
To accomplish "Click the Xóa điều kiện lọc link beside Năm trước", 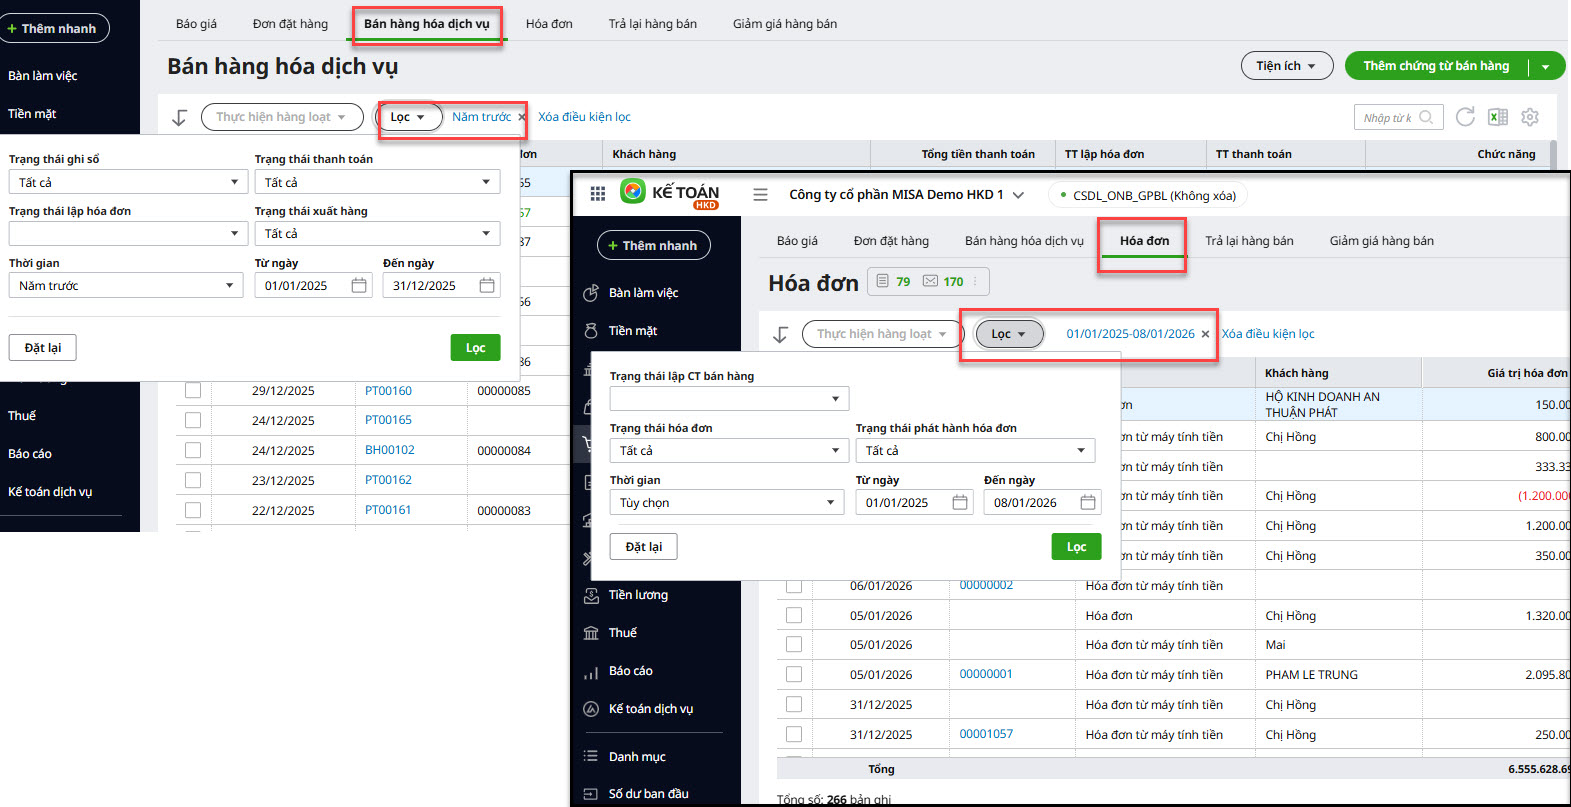I will (584, 117).
